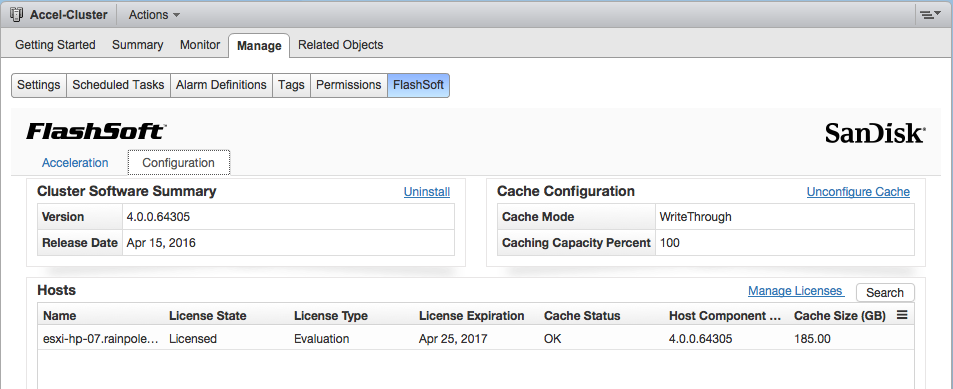Click the Cluster Software Summary heading
The image size is (953, 389).
coord(126,191)
